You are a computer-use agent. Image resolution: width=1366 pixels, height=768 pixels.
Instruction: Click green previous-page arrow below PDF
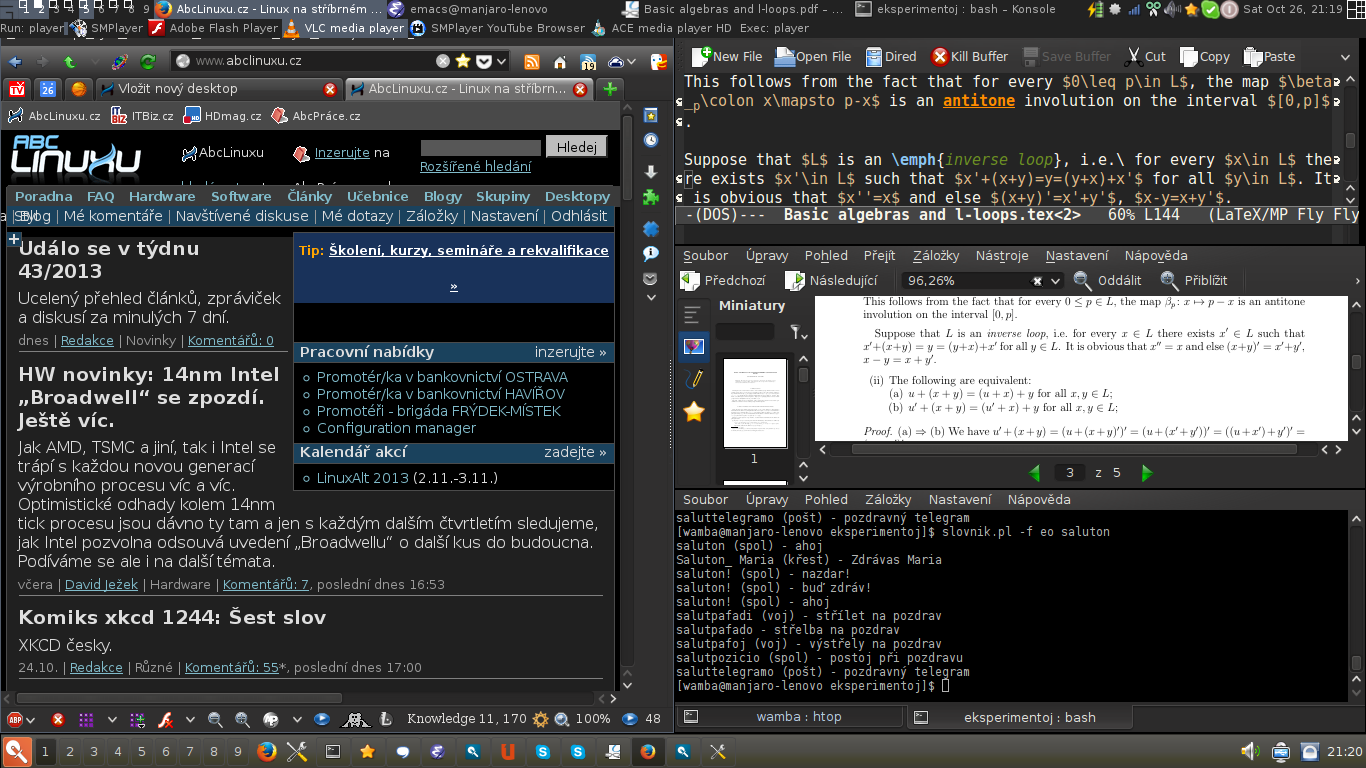(x=1035, y=473)
